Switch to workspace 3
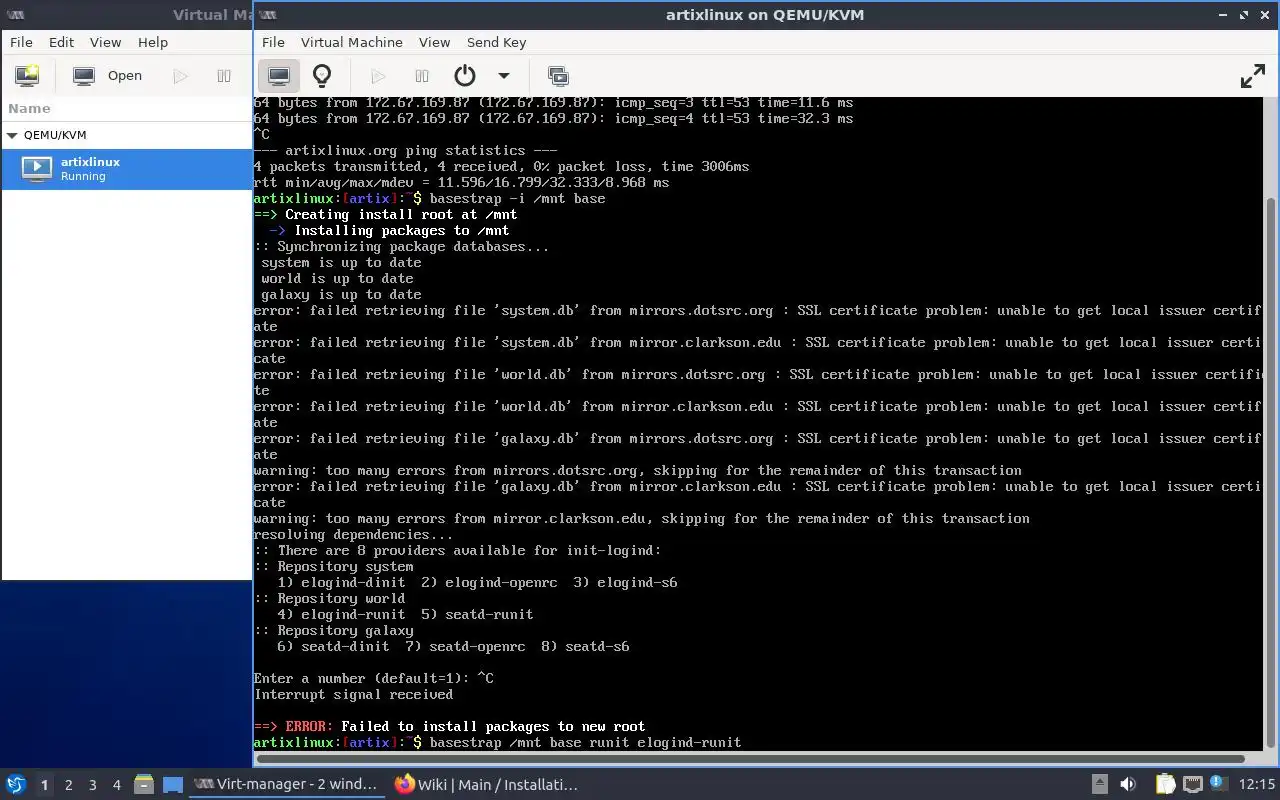 92,785
